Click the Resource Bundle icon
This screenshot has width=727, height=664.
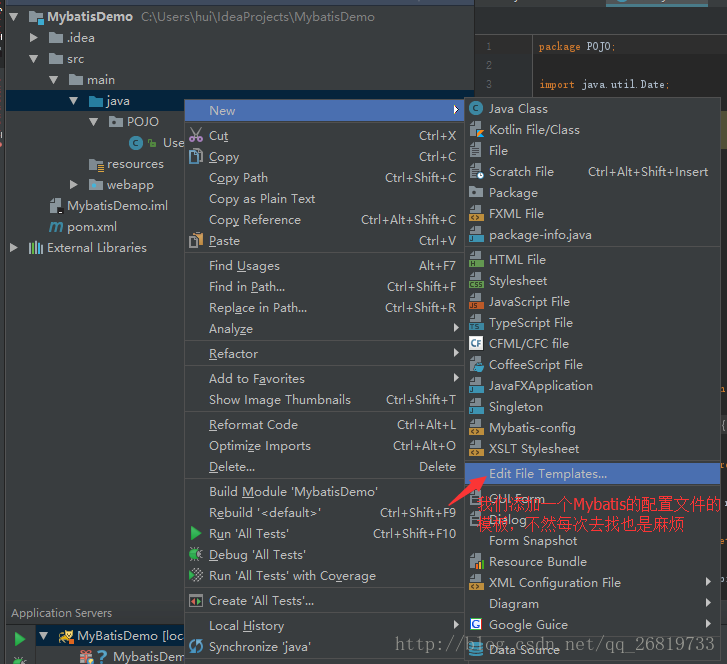tap(476, 562)
